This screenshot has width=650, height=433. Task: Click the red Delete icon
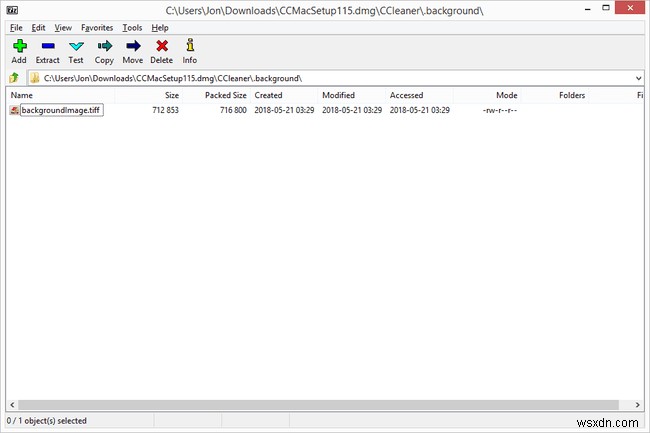click(162, 46)
